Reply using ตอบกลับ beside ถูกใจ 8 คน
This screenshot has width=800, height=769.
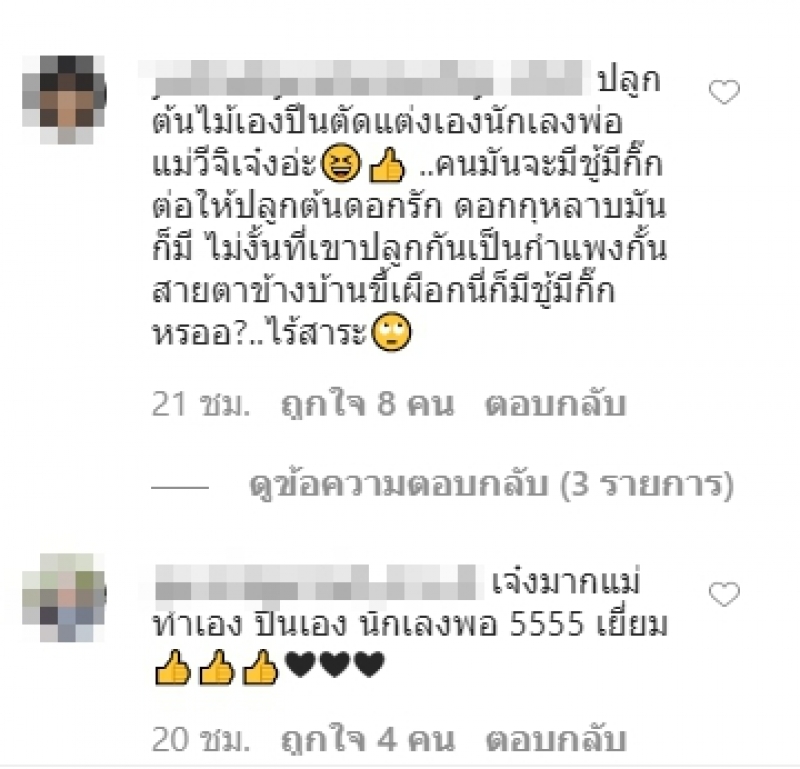pyautogui.click(x=556, y=405)
